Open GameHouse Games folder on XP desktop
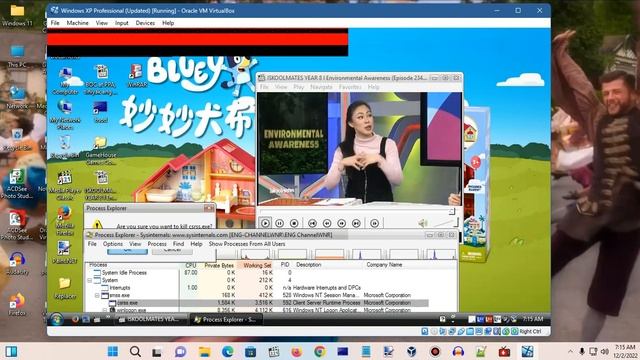The image size is (640, 360). pyautogui.click(x=100, y=150)
